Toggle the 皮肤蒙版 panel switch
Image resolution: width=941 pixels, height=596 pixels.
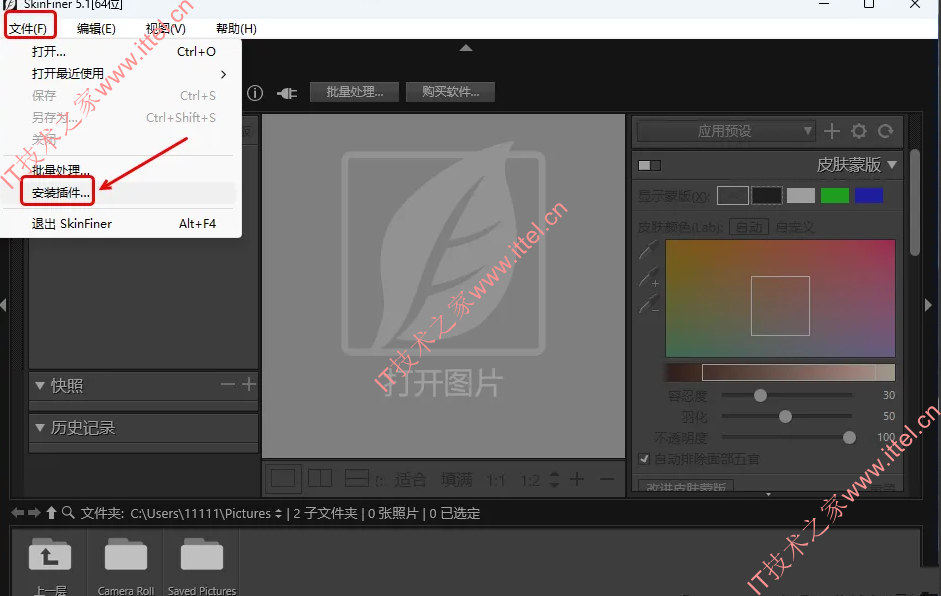649,165
